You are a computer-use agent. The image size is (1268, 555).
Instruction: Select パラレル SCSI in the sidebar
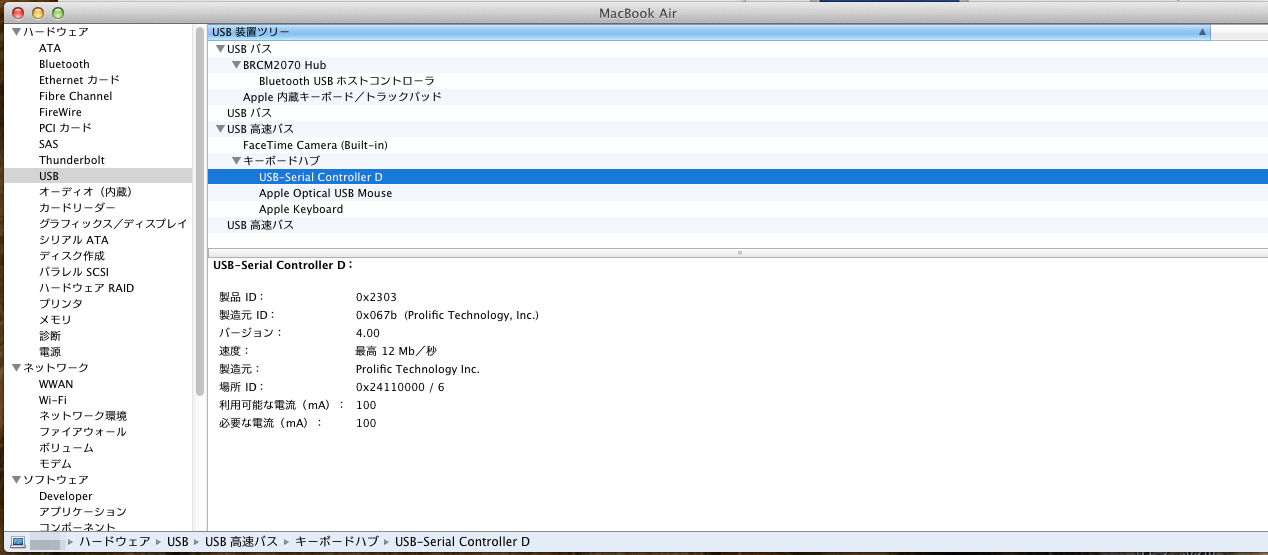(x=74, y=272)
